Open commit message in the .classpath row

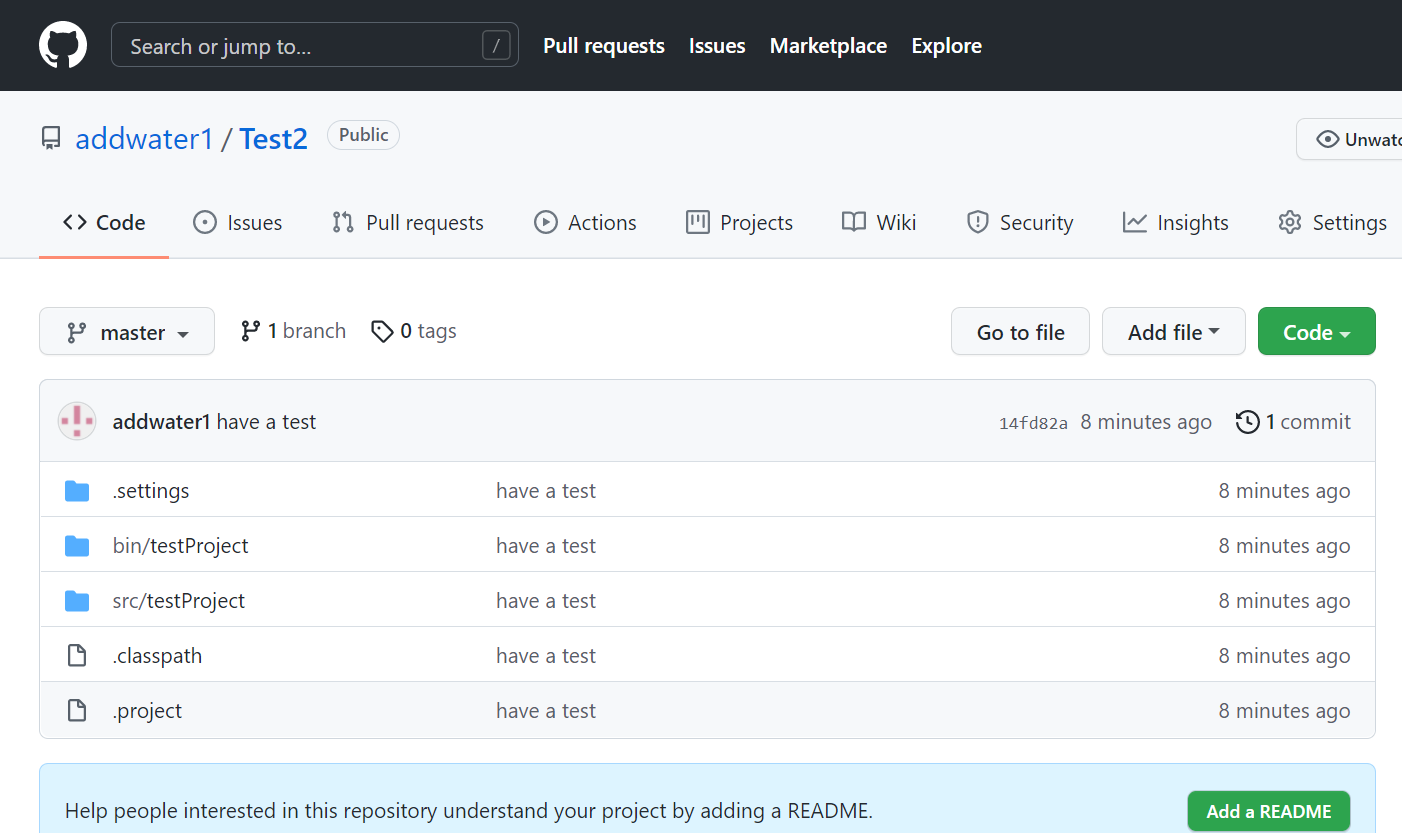pos(546,656)
